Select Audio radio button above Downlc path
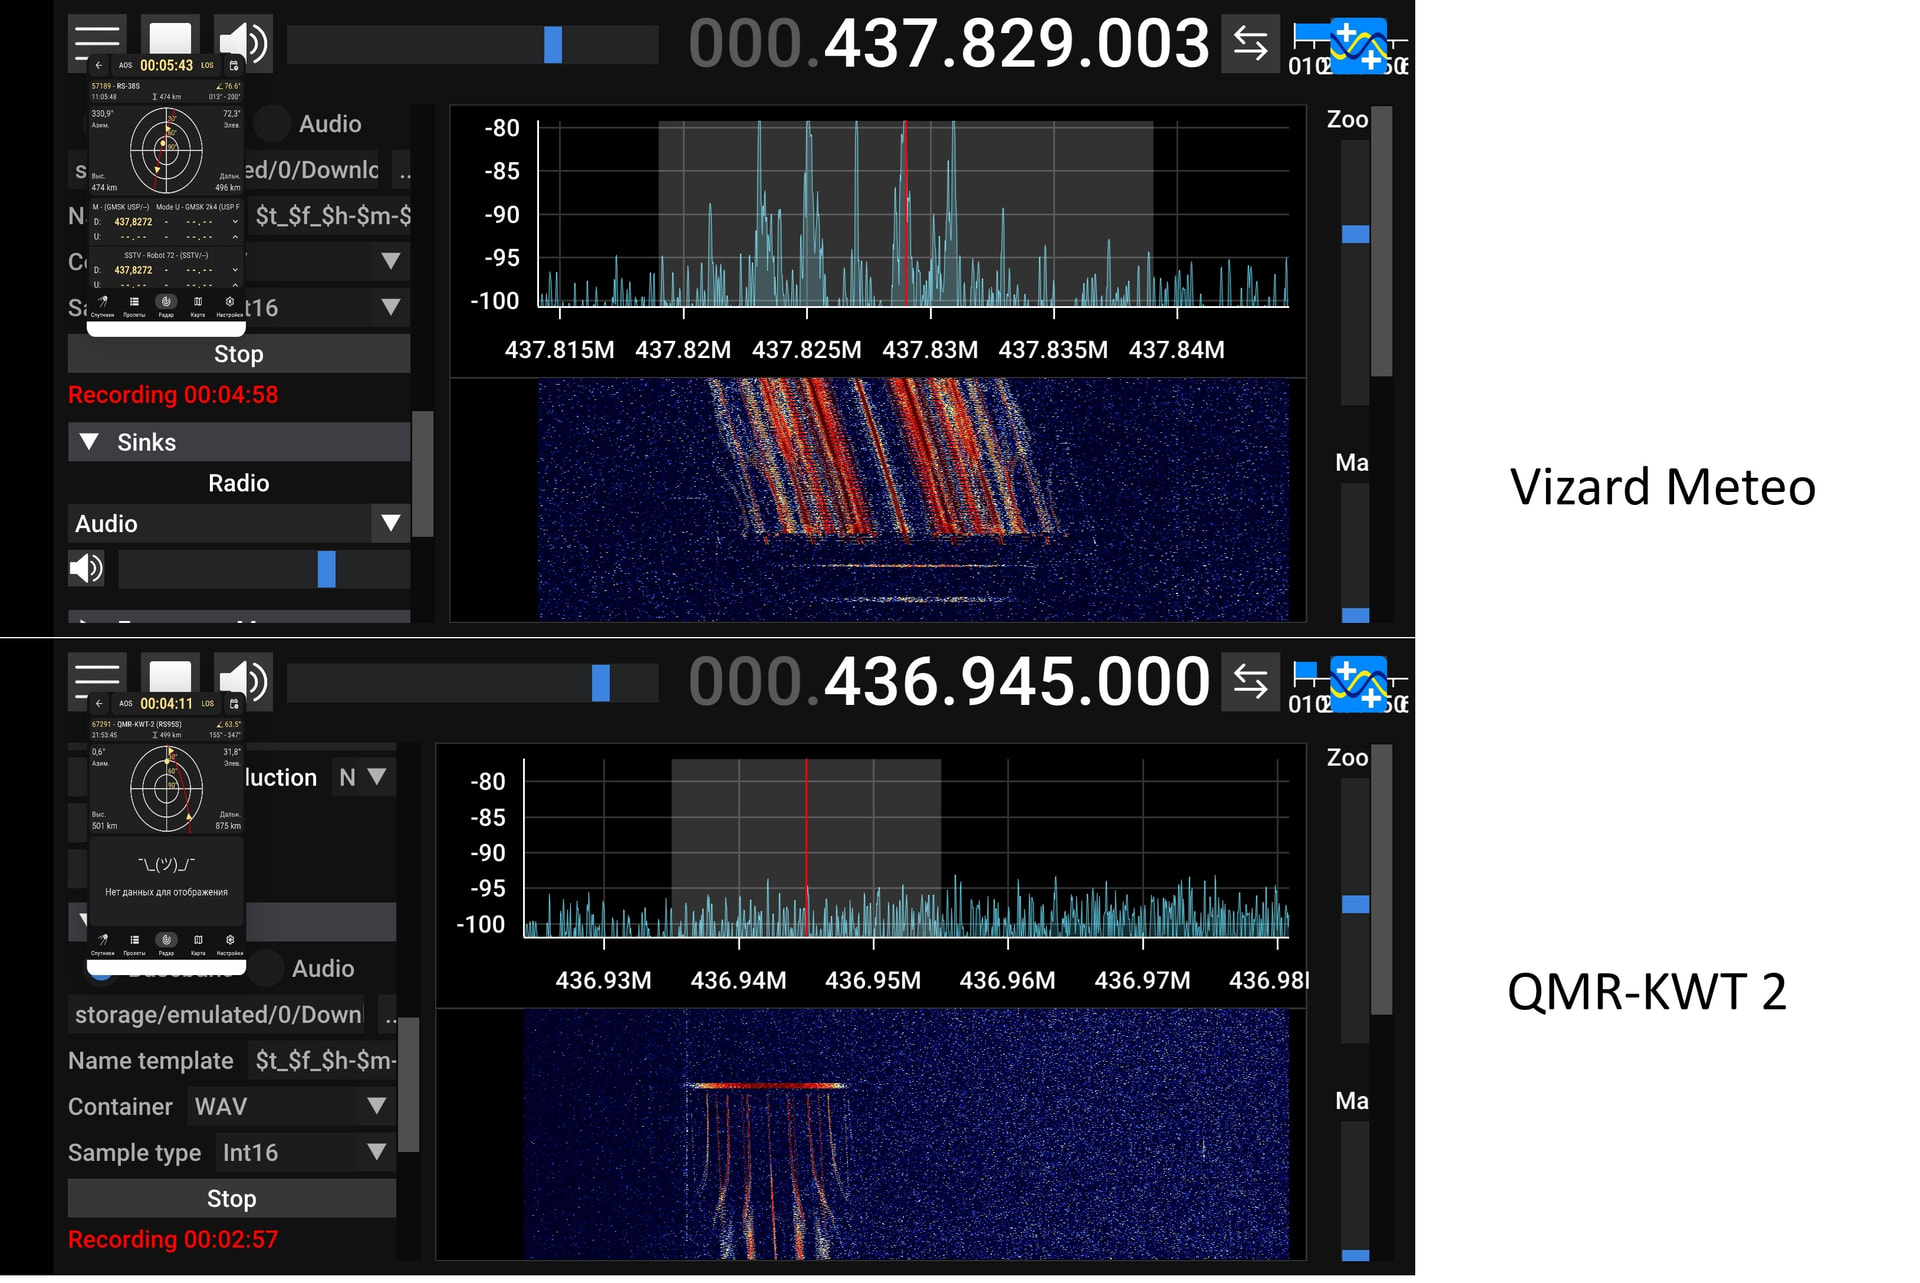Image resolution: width=1920 pixels, height=1283 pixels. tap(272, 124)
